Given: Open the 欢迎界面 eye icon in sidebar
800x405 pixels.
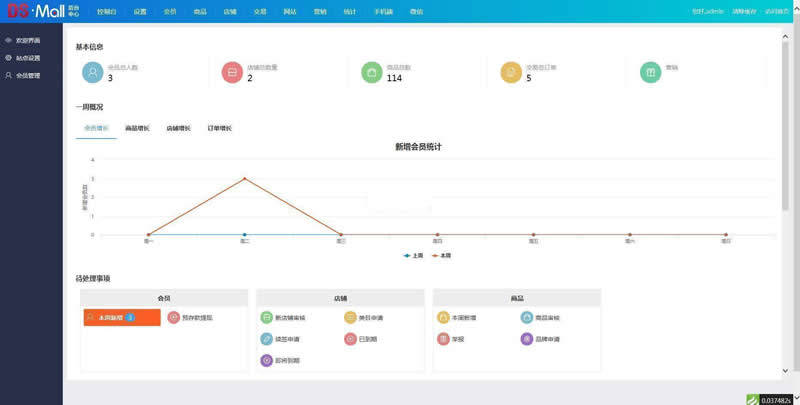Looking at the screenshot, I should tap(8, 40).
